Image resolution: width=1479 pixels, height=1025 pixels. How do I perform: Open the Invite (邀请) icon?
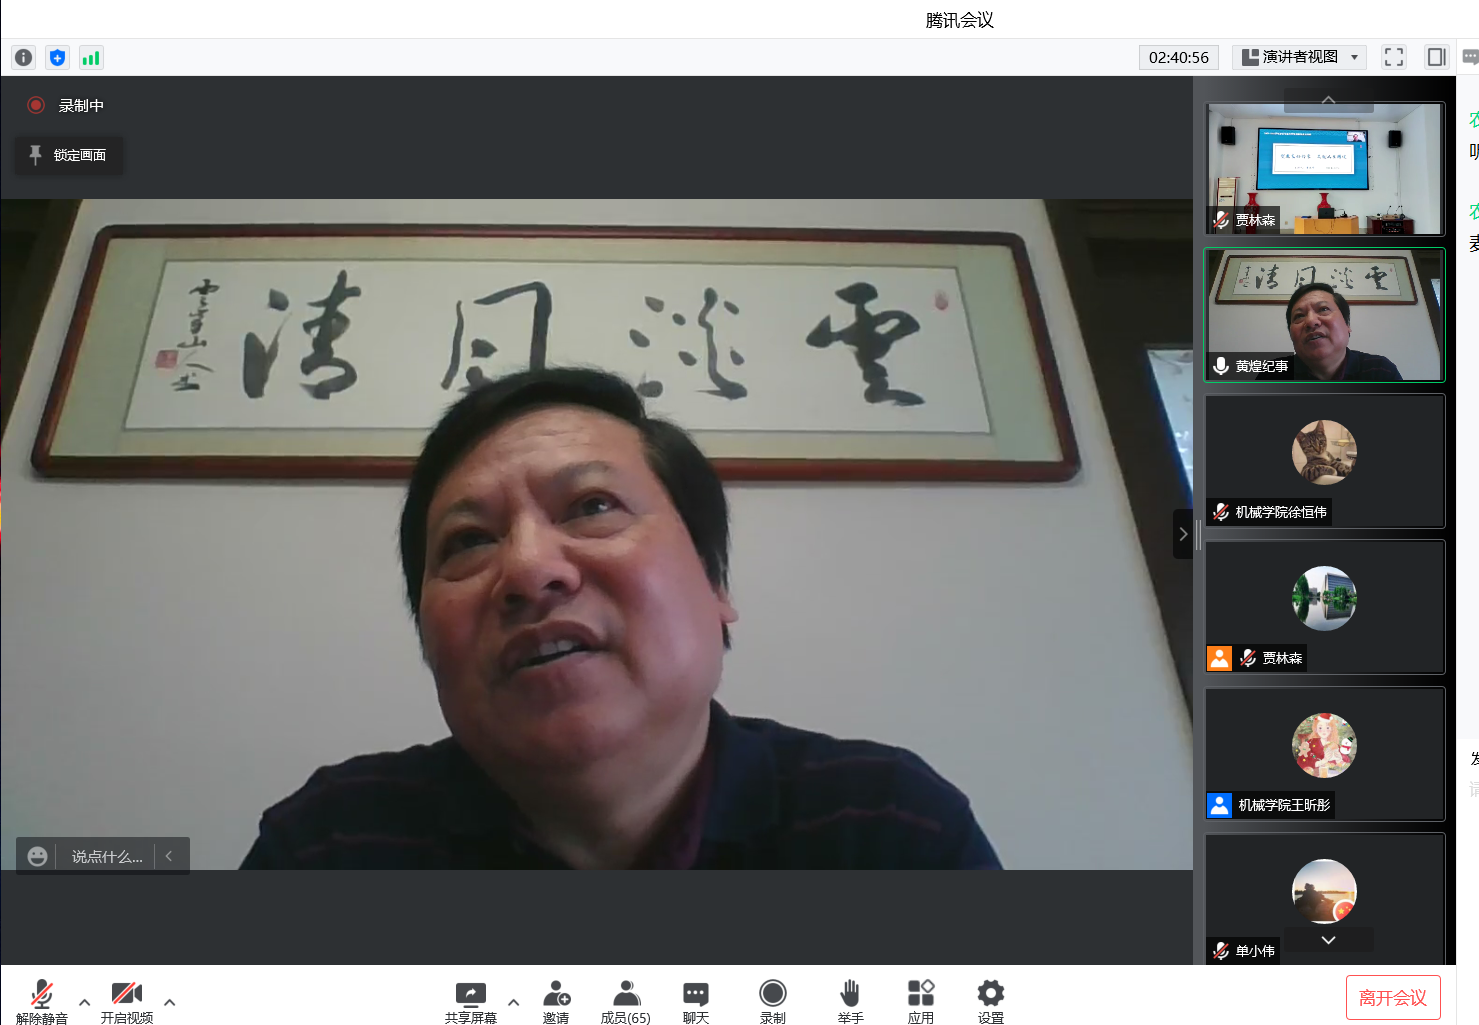pyautogui.click(x=556, y=1001)
